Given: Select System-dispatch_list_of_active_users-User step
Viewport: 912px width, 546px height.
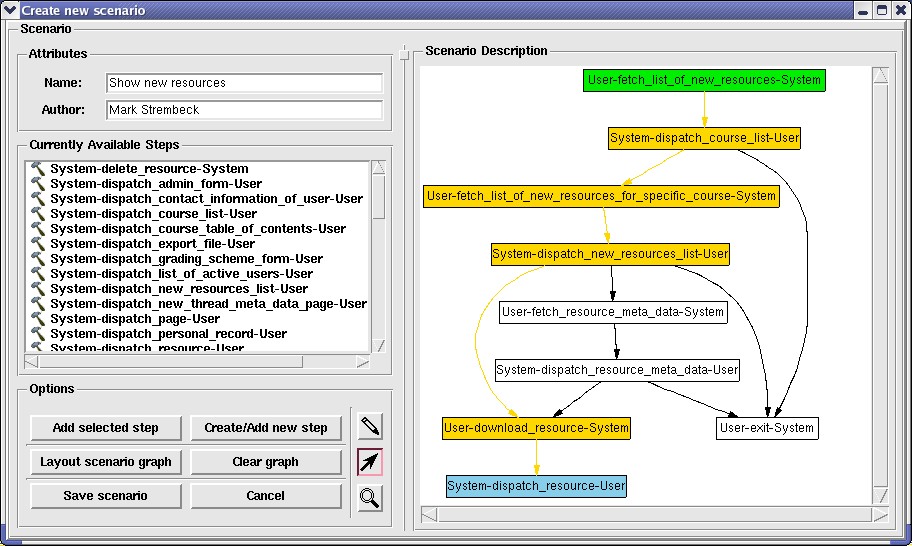Looking at the screenshot, I should [181, 274].
